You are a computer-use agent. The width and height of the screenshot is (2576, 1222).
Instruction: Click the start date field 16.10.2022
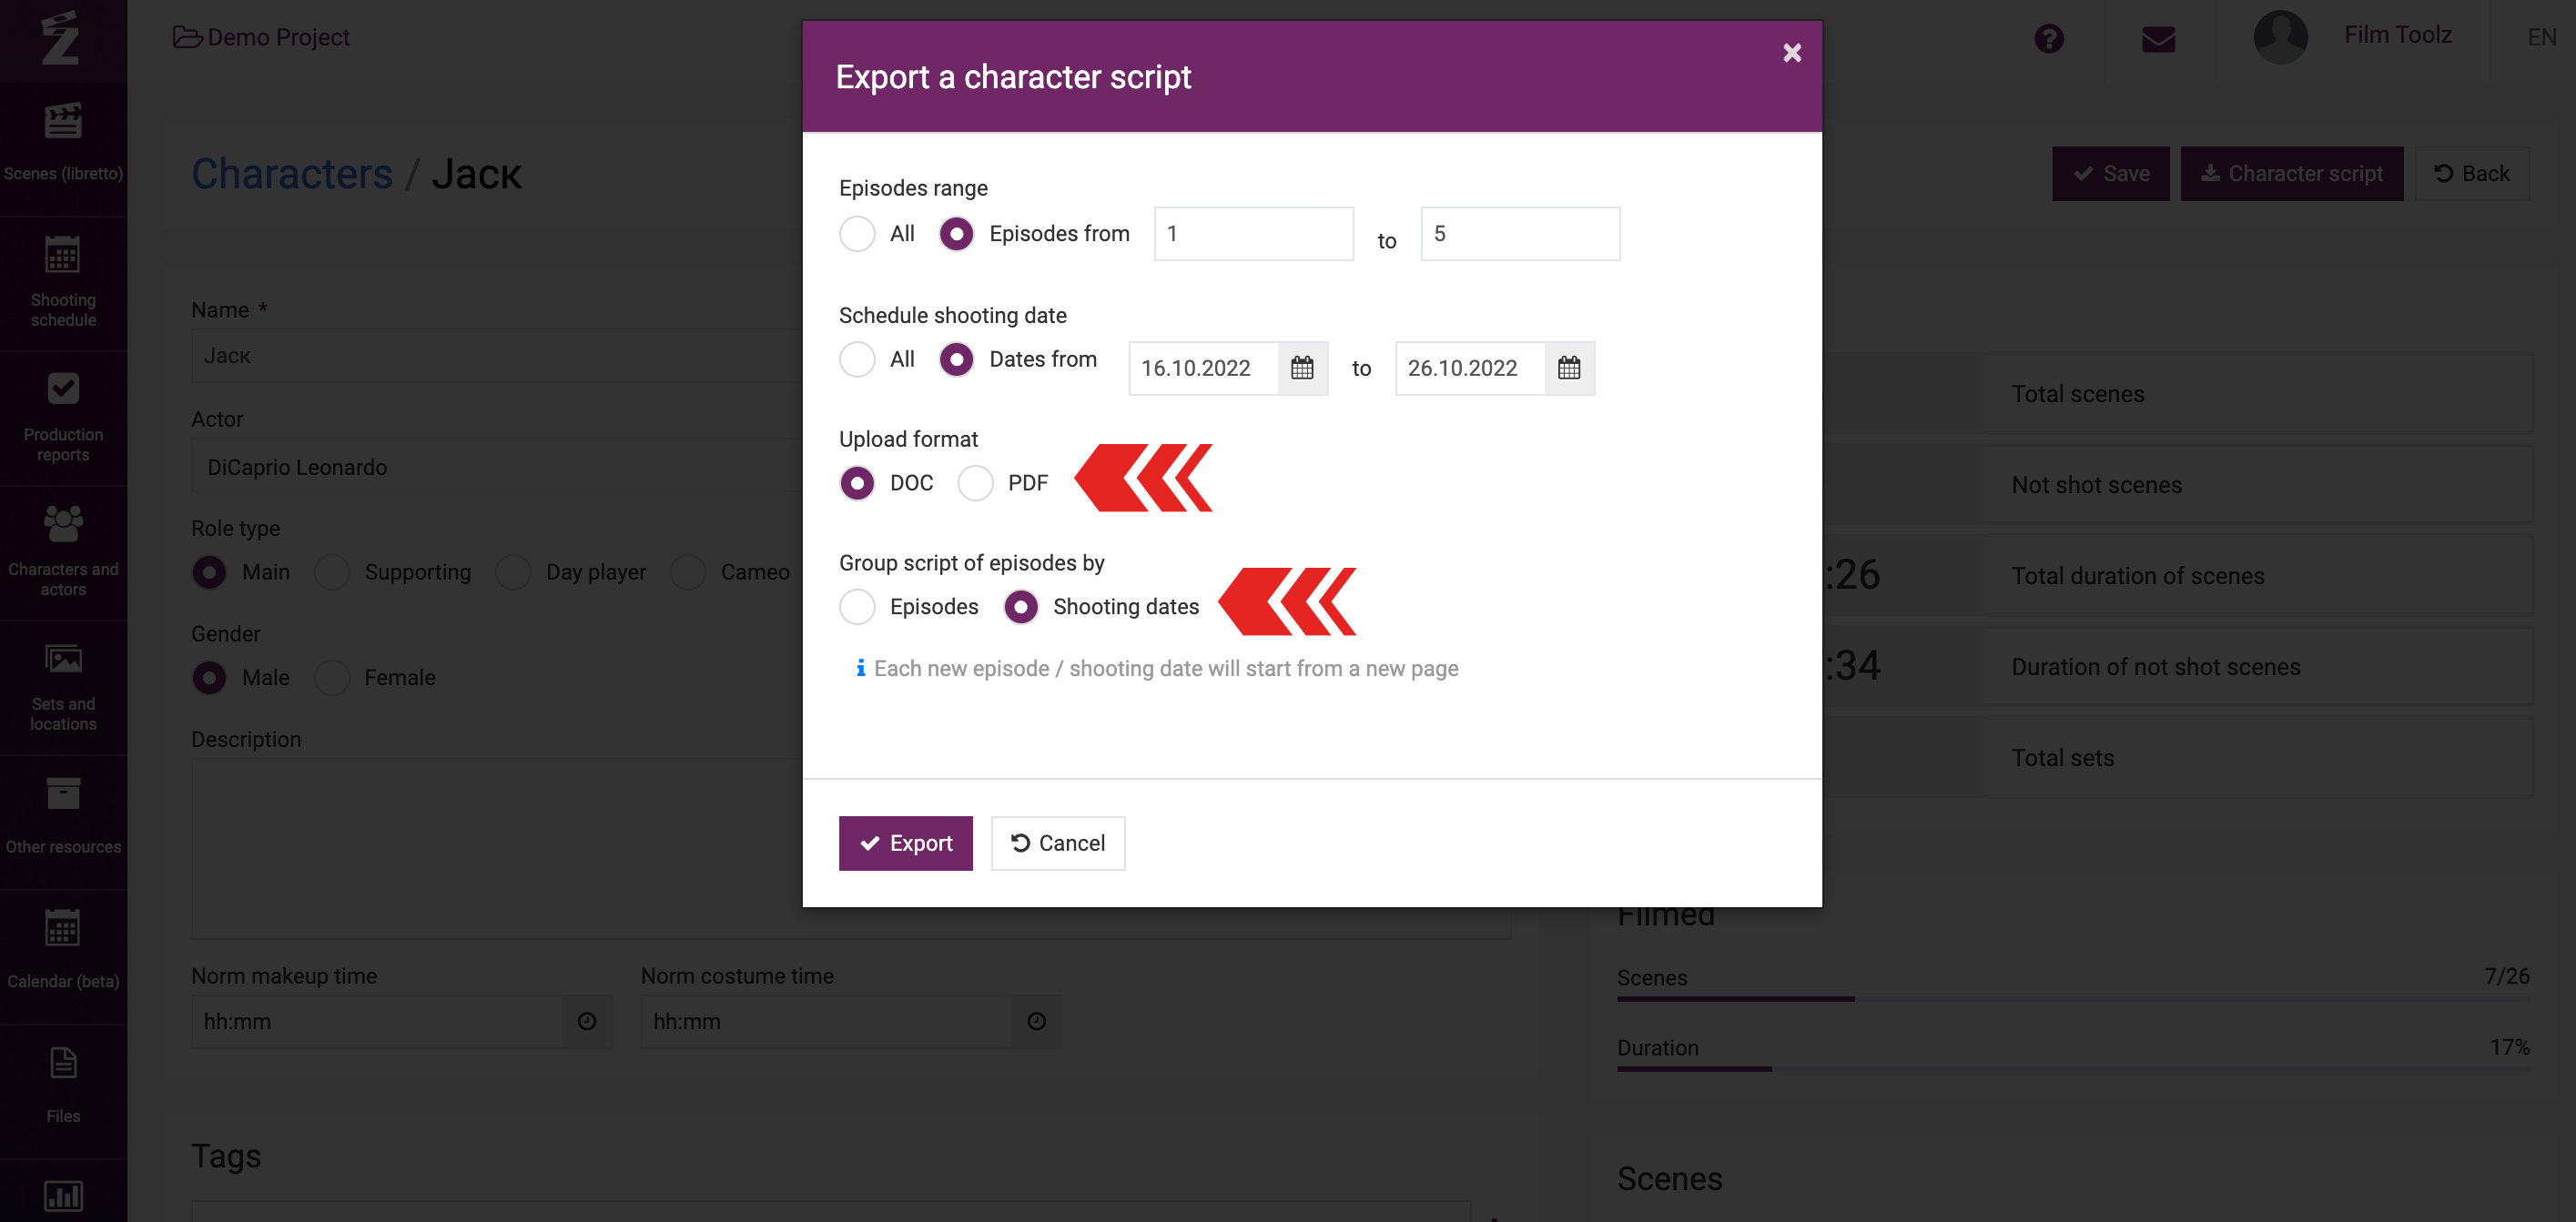coord(1203,368)
